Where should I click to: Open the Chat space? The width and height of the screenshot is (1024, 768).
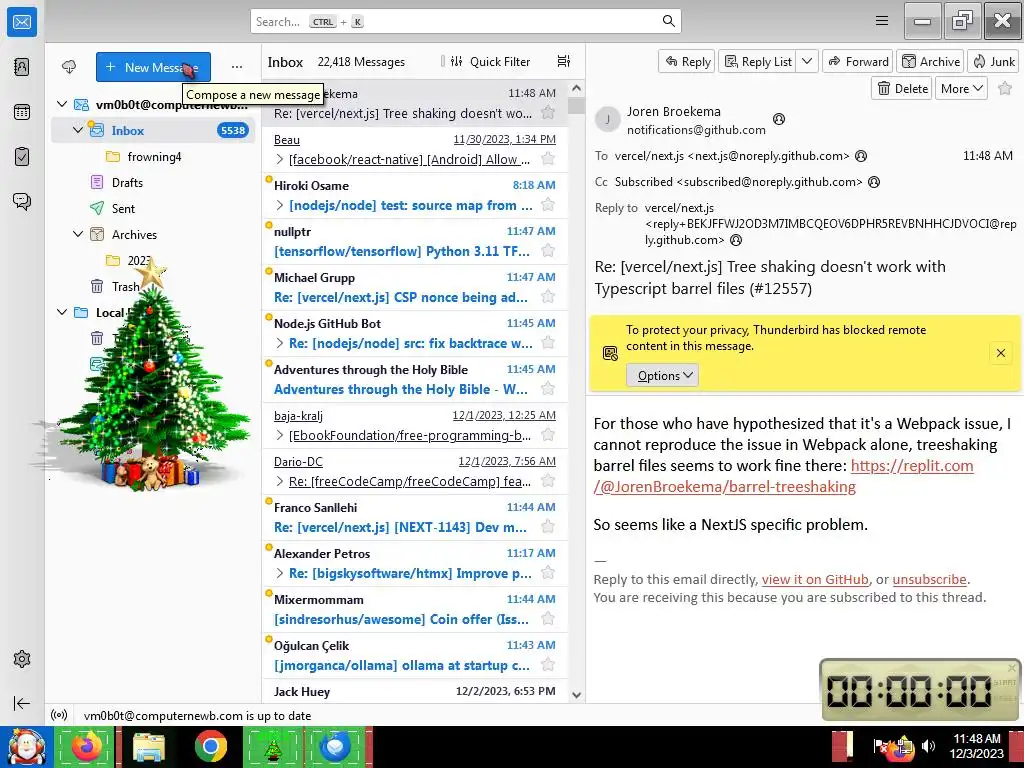pos(22,201)
